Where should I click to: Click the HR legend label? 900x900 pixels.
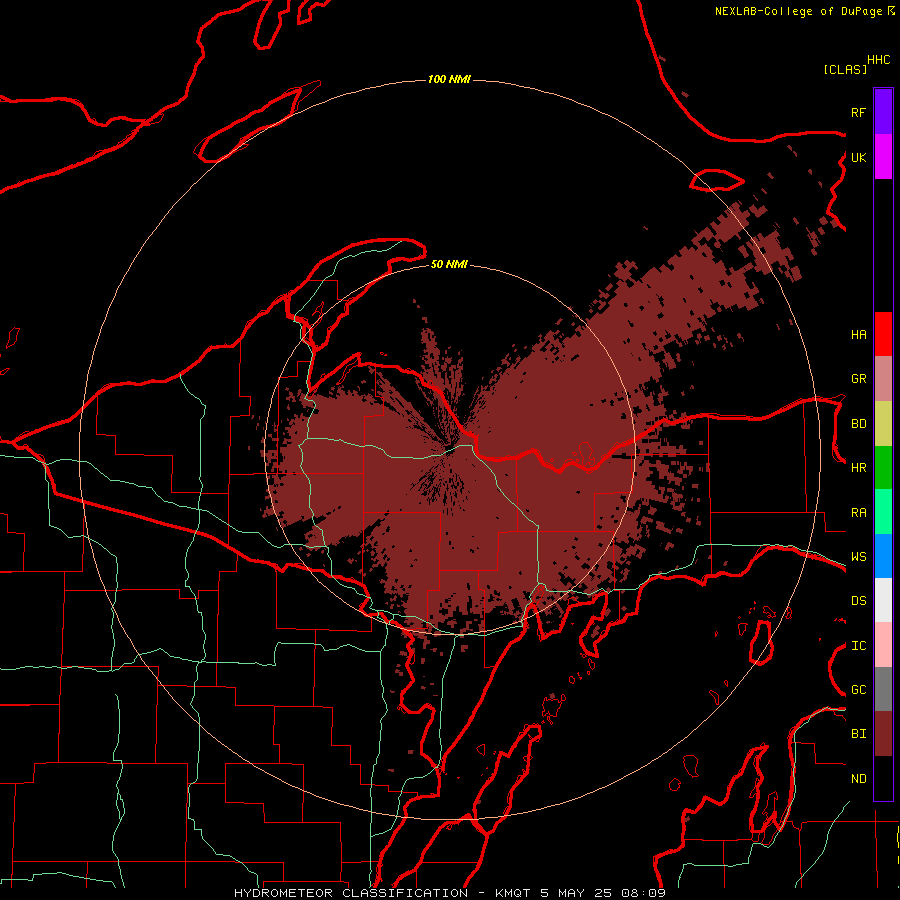point(859,468)
